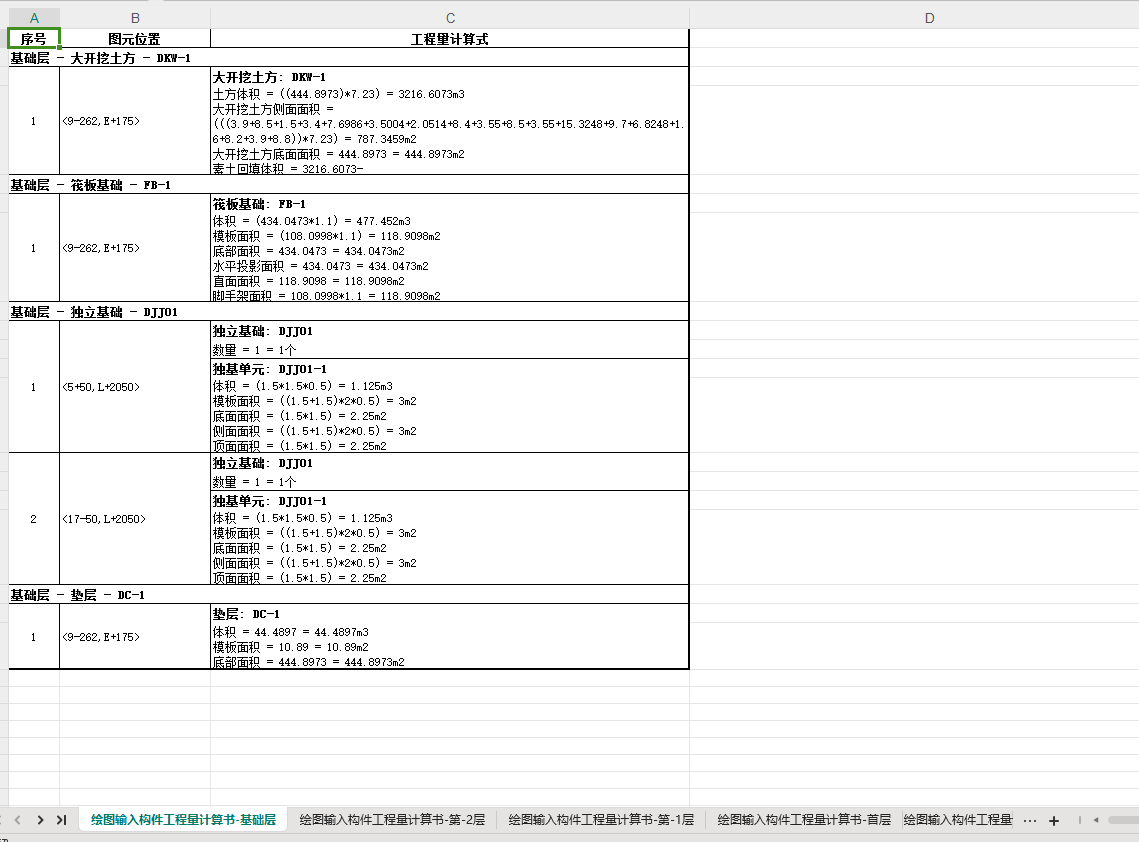Select the 绘图输入构件工程量计算书-基础层 sheet tab
The image size is (1139, 842).
tap(183, 819)
